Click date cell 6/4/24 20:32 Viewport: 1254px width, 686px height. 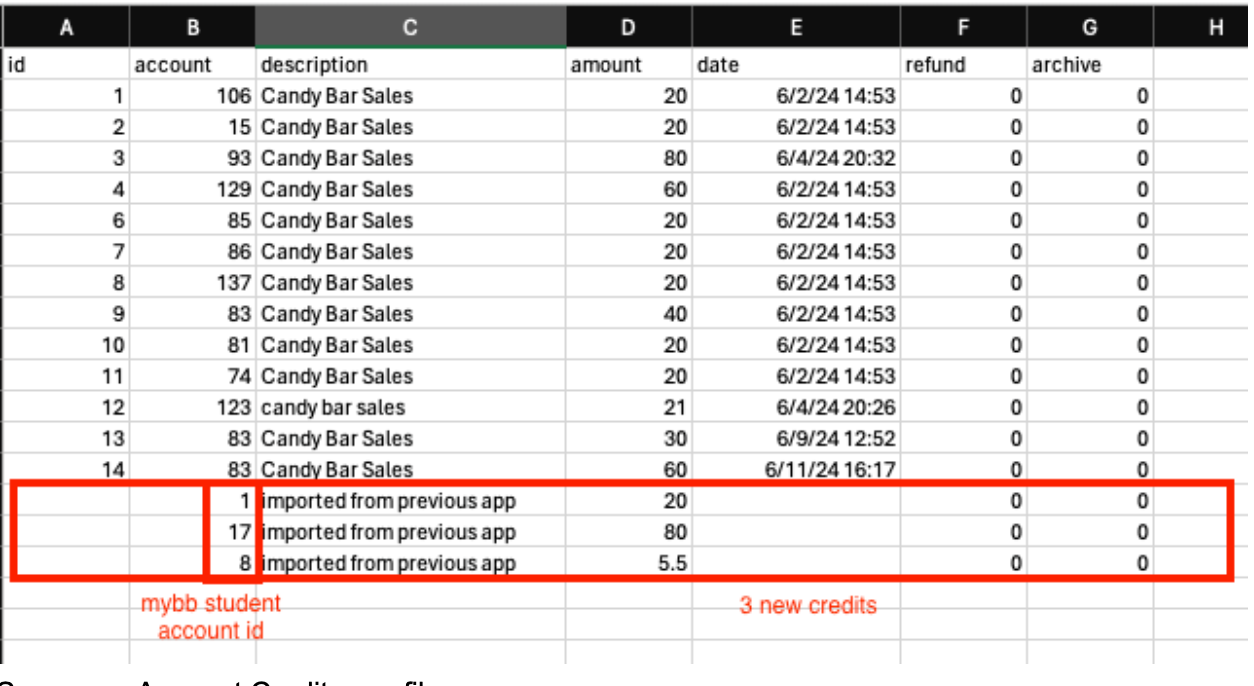click(x=796, y=158)
